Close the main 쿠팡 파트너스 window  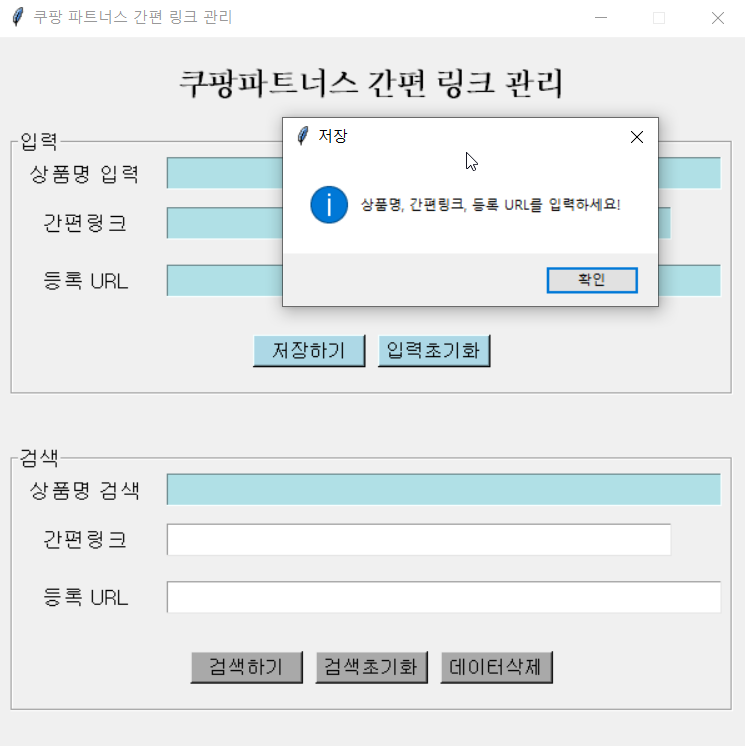point(717,18)
